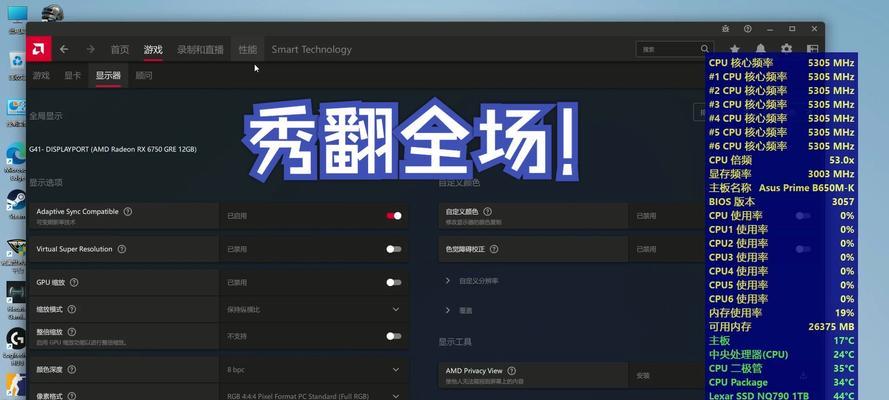Show help for 缩放模式

pyautogui.click(x=71, y=309)
